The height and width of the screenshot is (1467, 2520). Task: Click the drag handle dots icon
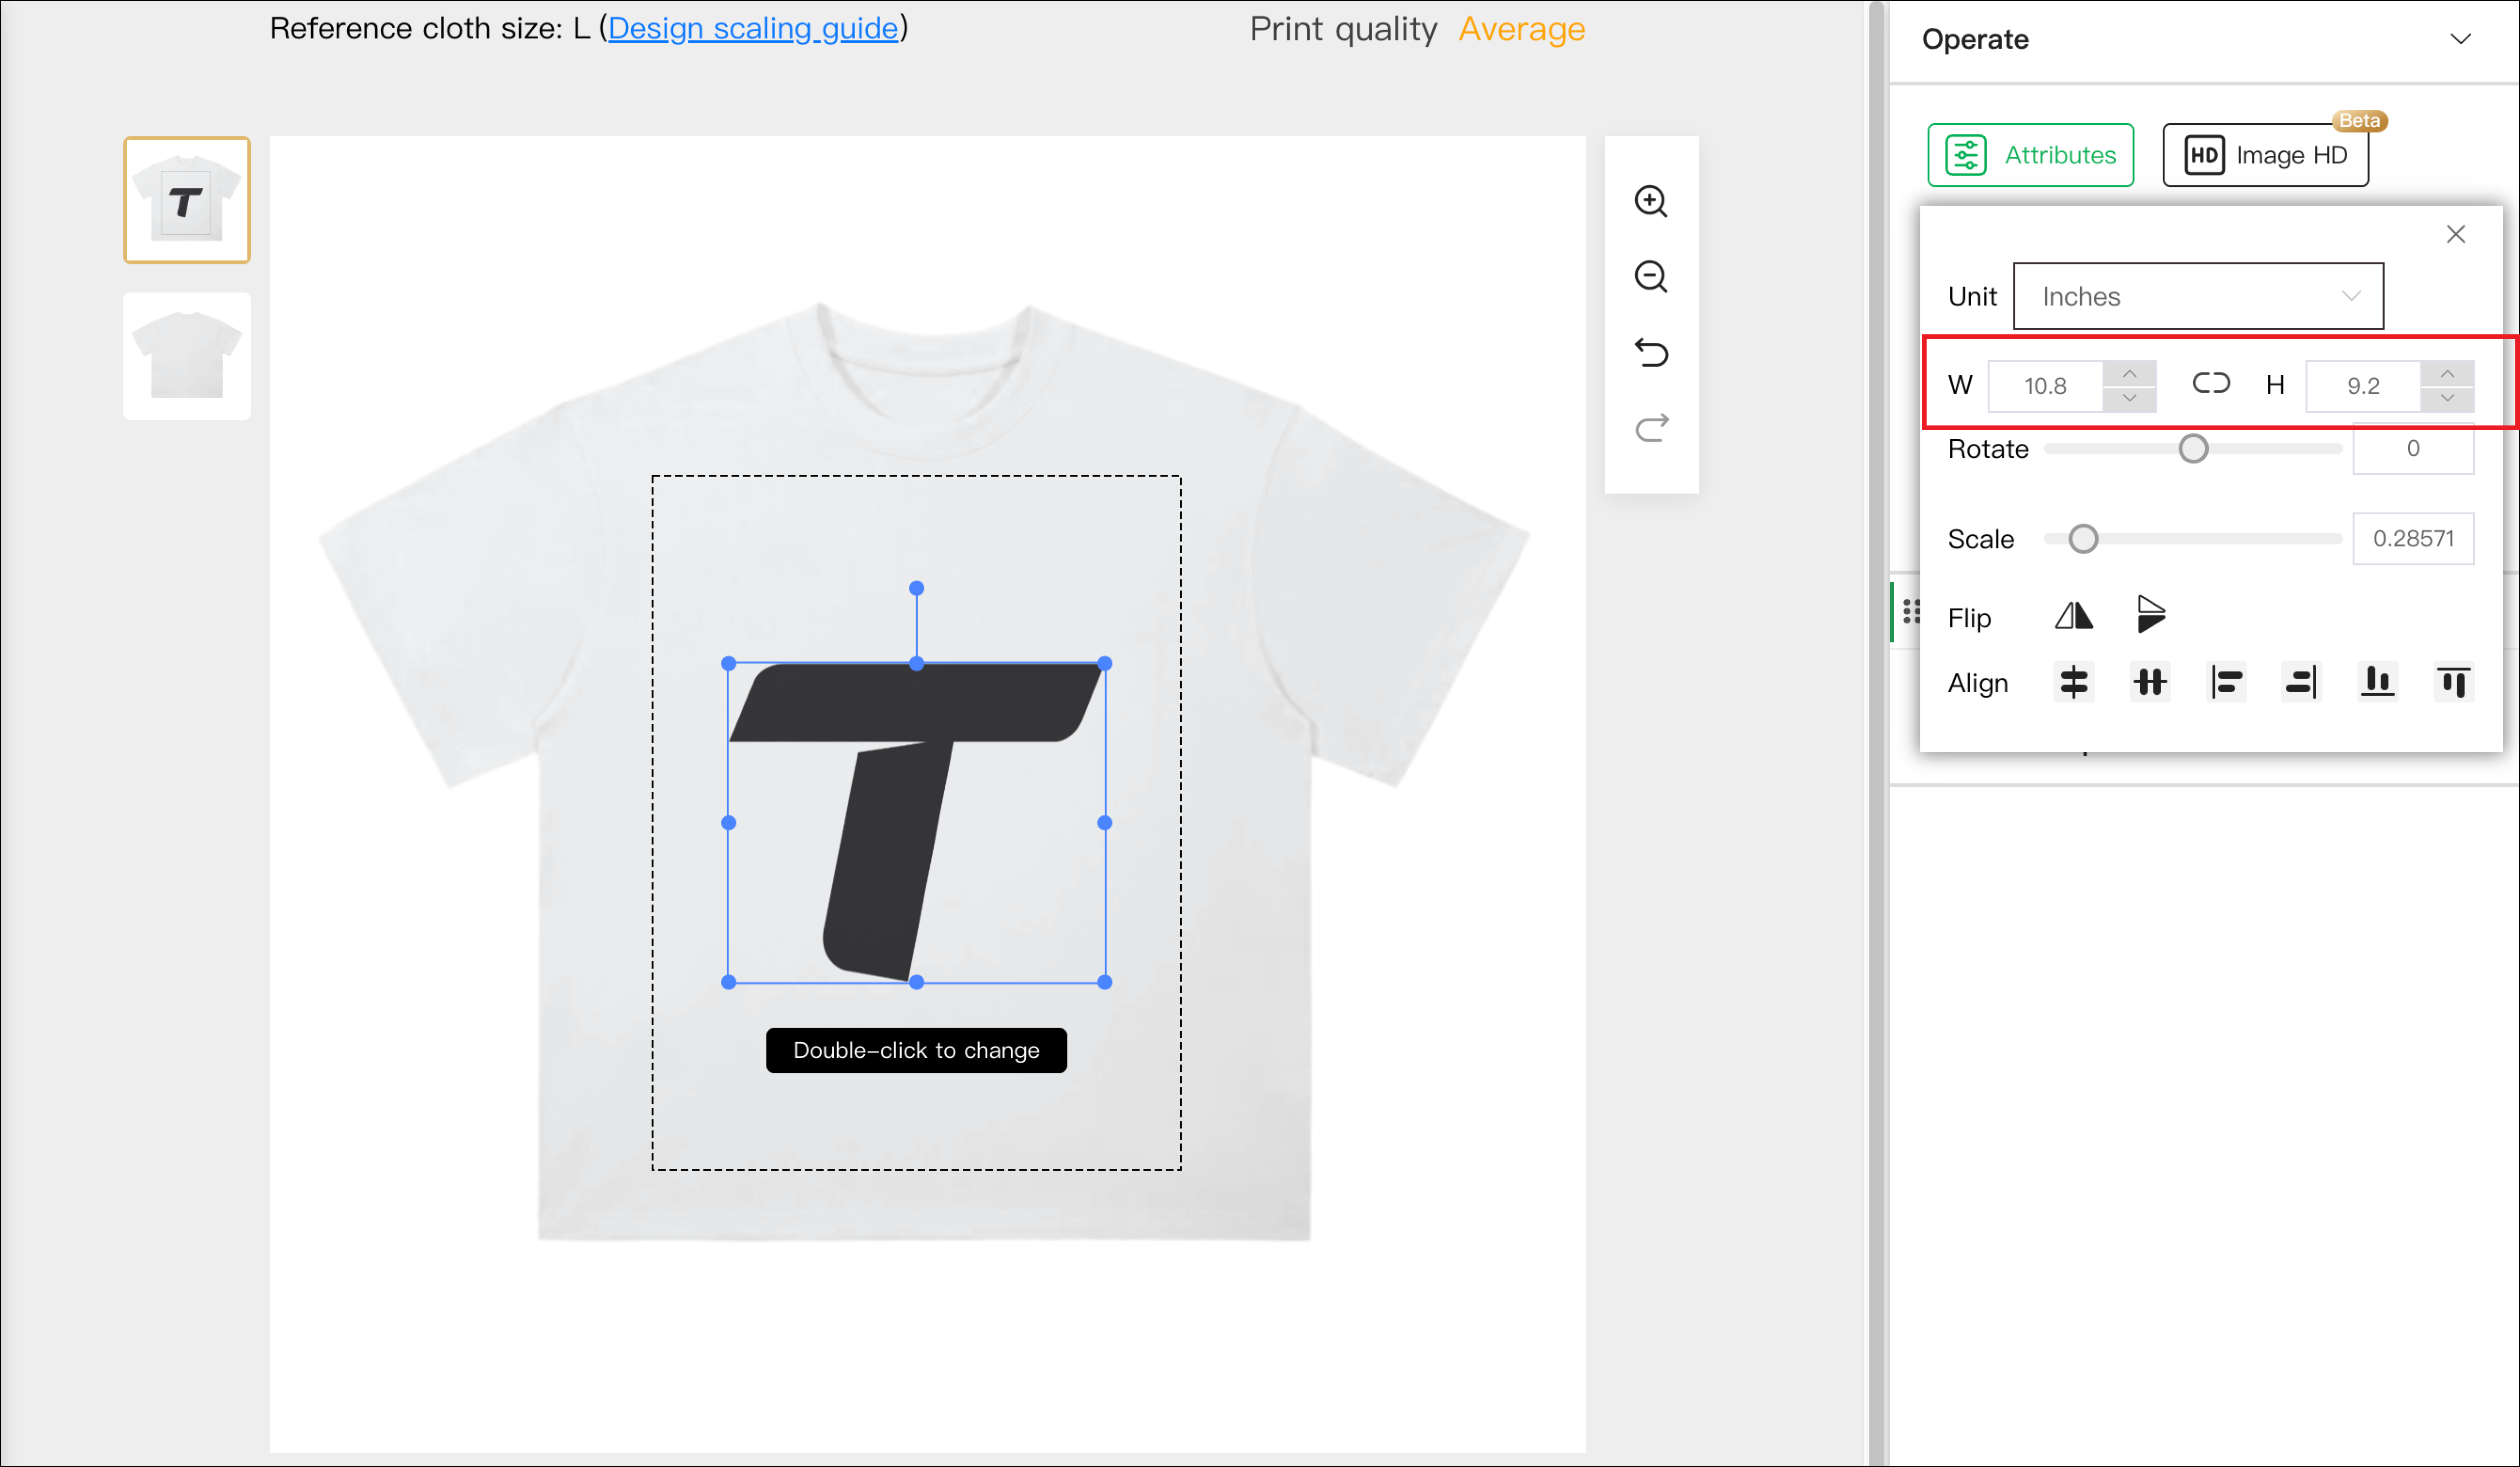pyautogui.click(x=1911, y=610)
